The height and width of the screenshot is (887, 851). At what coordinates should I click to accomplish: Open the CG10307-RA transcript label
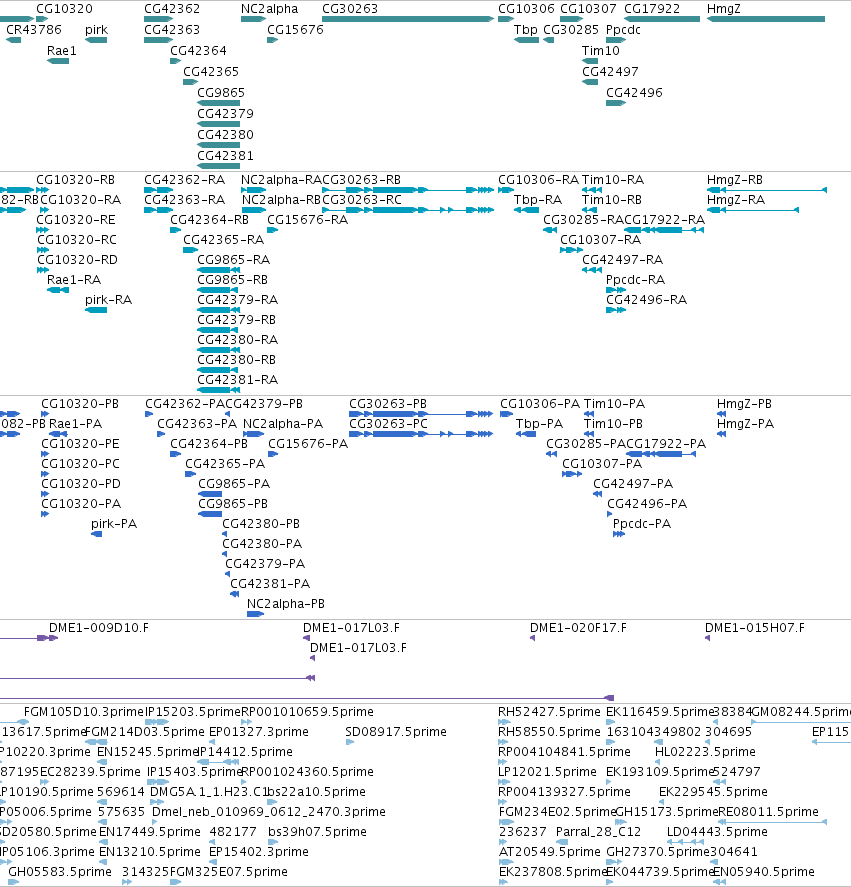point(600,239)
